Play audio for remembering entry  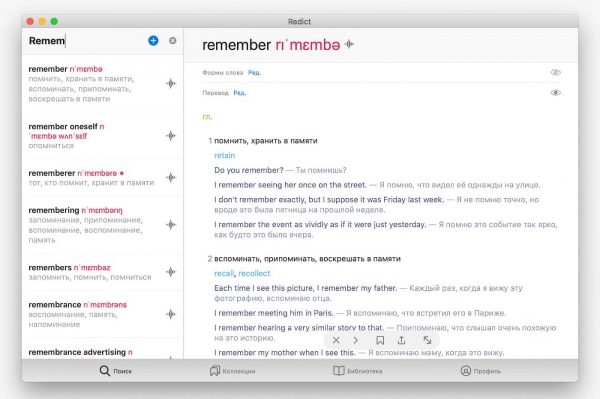pos(171,225)
